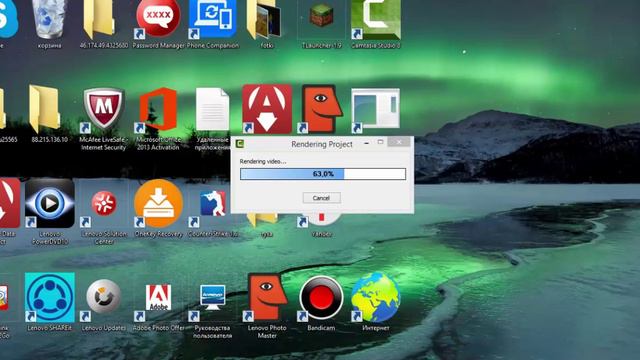Select the fotki folder
The height and width of the screenshot is (360, 640).
tap(264, 19)
